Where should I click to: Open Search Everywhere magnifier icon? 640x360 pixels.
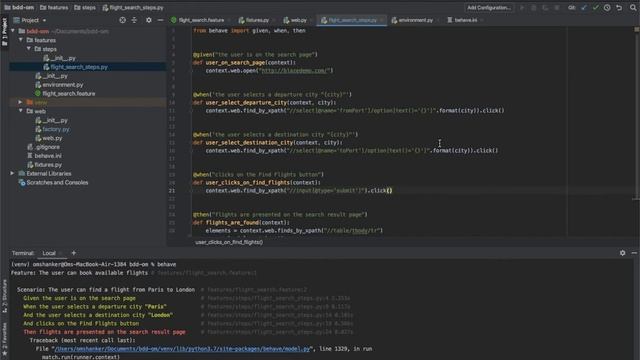[x=633, y=8]
